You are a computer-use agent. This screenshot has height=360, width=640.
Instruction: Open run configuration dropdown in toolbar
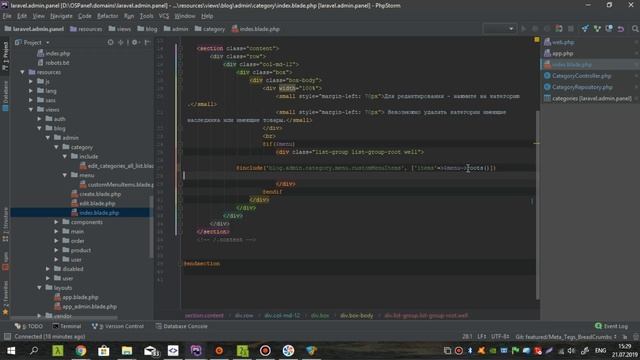click(x=499, y=29)
